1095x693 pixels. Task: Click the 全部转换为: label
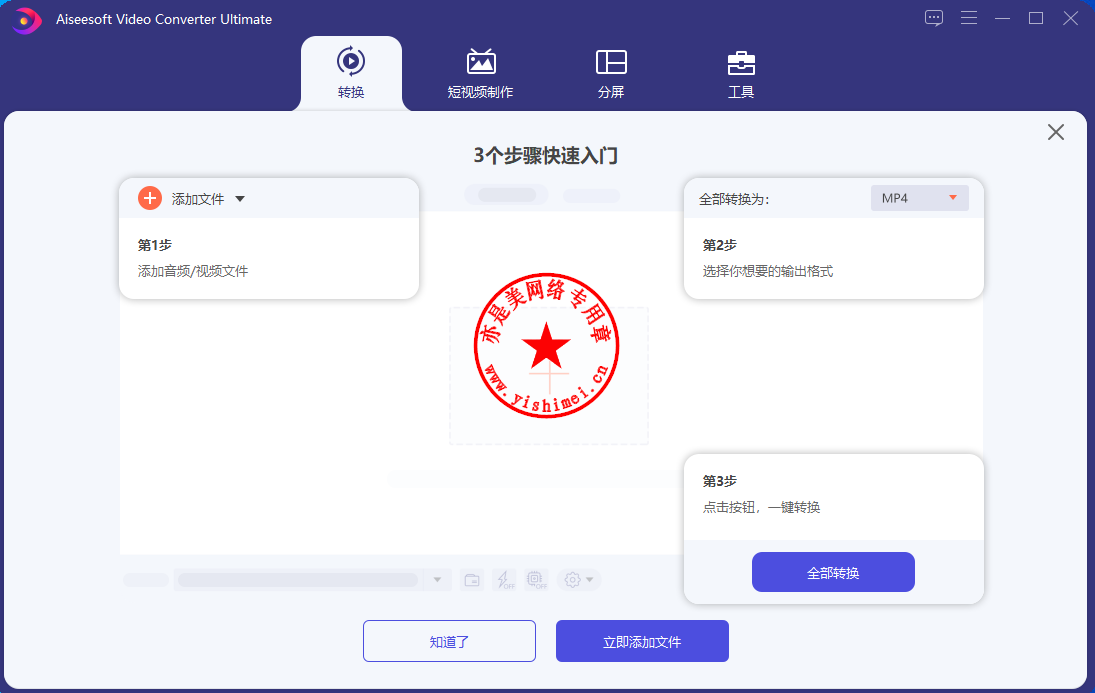(x=734, y=199)
